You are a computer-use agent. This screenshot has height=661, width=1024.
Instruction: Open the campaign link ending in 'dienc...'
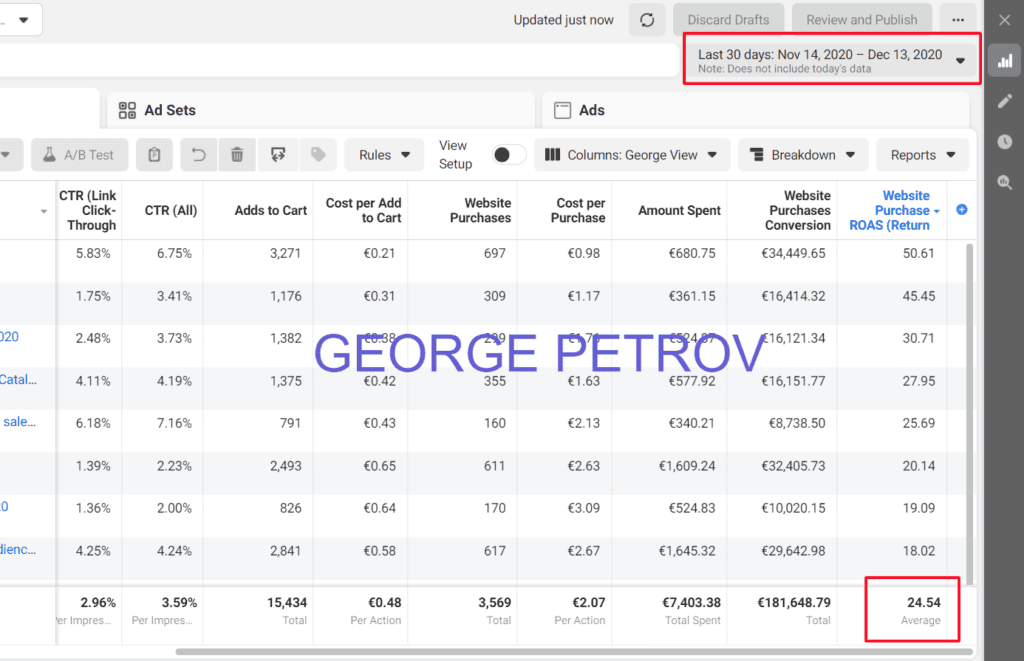point(18,549)
